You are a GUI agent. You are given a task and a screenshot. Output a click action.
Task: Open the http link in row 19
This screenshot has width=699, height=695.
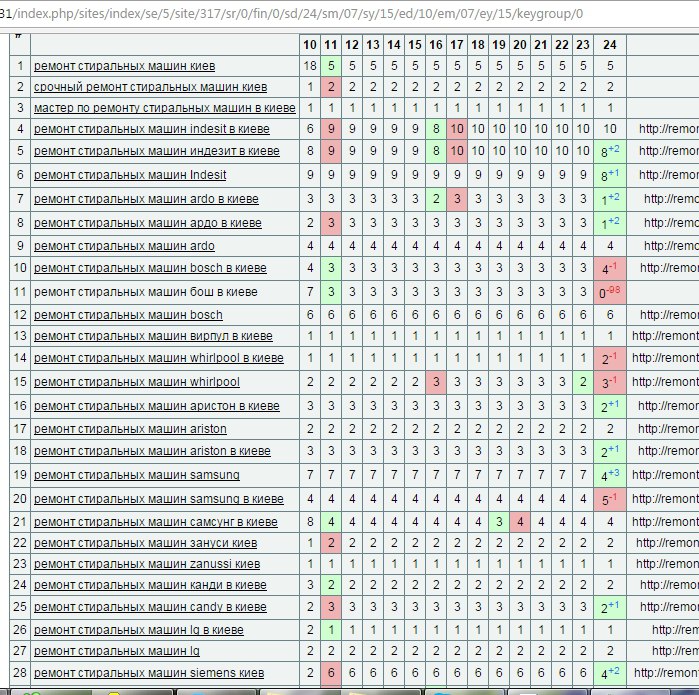click(x=665, y=475)
